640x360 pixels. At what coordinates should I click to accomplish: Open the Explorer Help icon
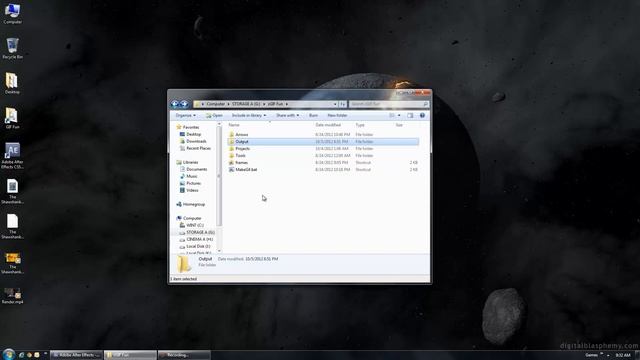(x=422, y=116)
